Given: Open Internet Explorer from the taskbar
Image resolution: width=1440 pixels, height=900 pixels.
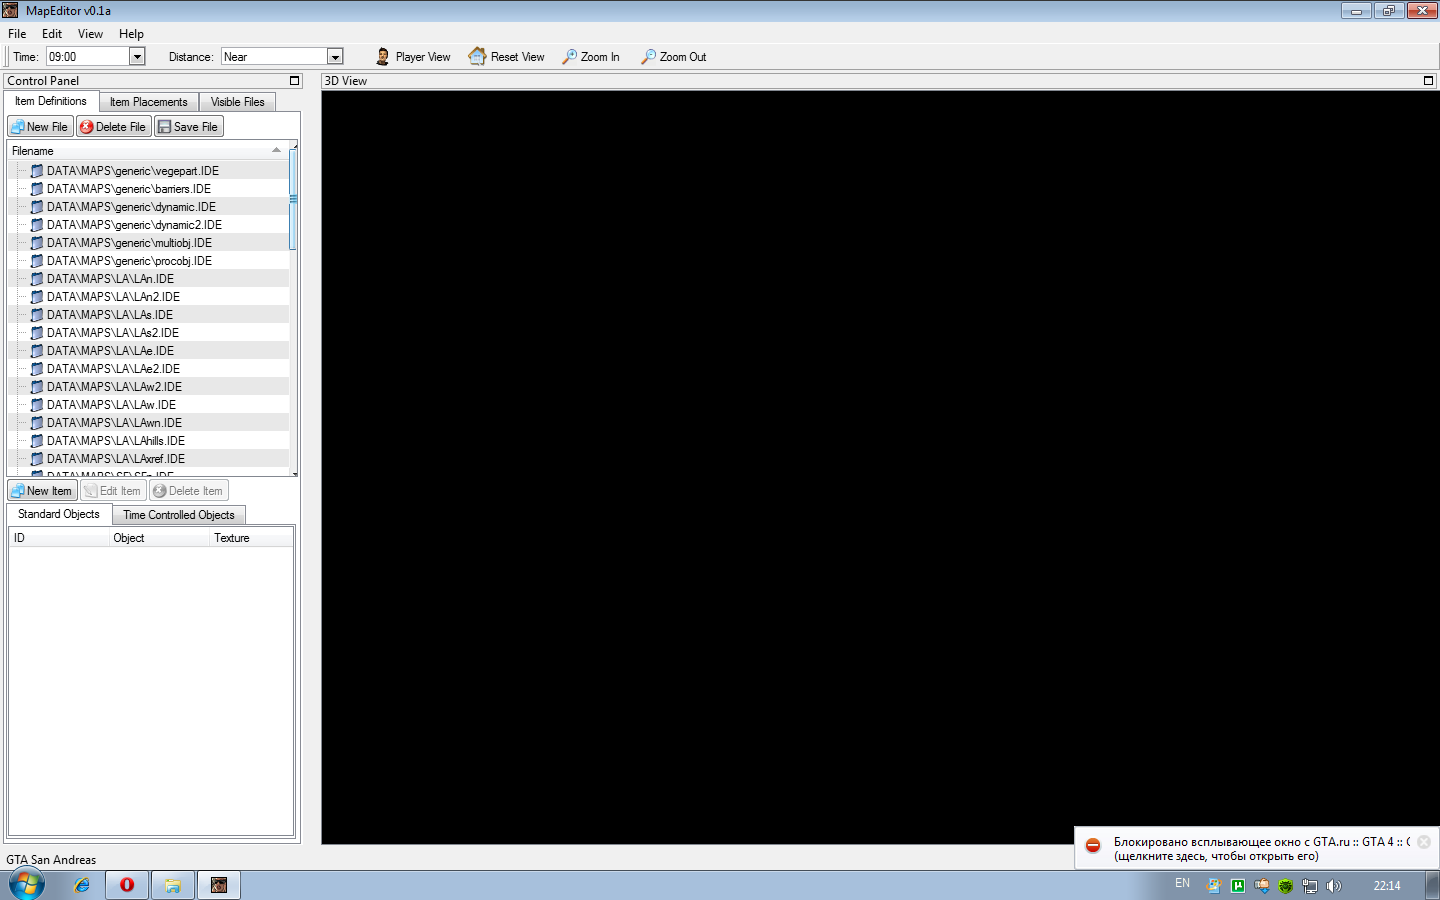Looking at the screenshot, I should click(81, 885).
